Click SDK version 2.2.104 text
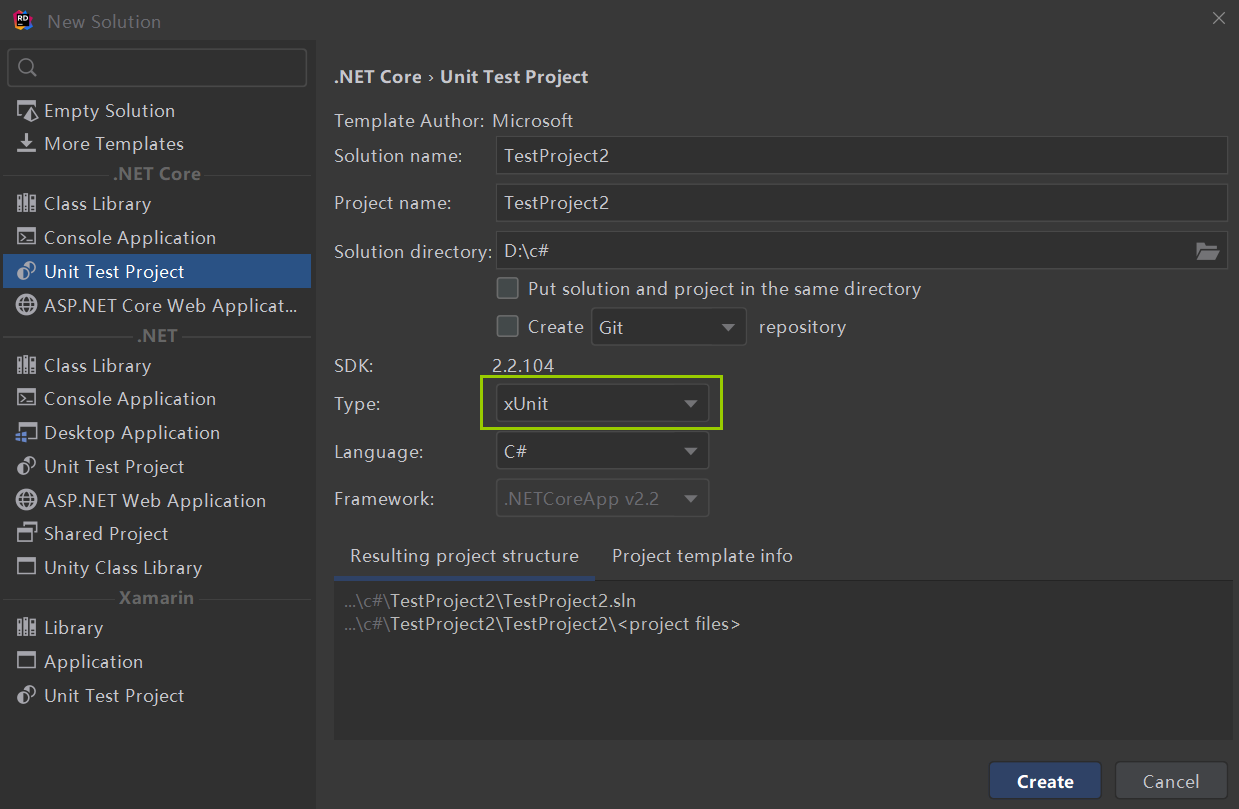The width and height of the screenshot is (1239, 809). pyautogui.click(x=523, y=366)
